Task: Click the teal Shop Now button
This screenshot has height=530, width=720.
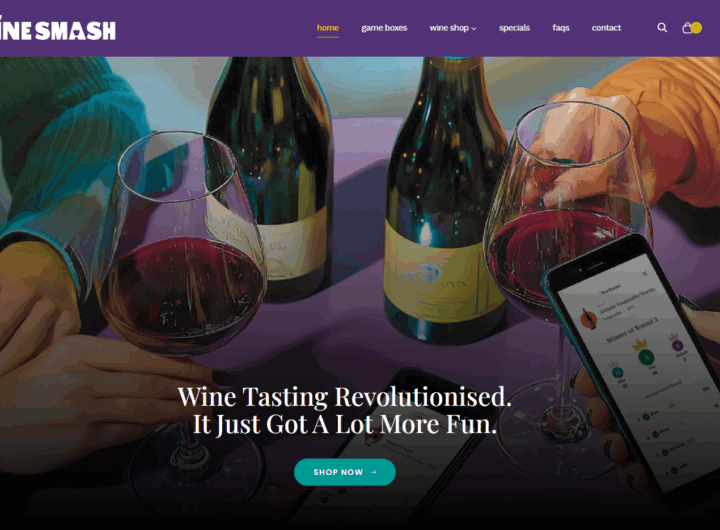Action: click(x=345, y=472)
